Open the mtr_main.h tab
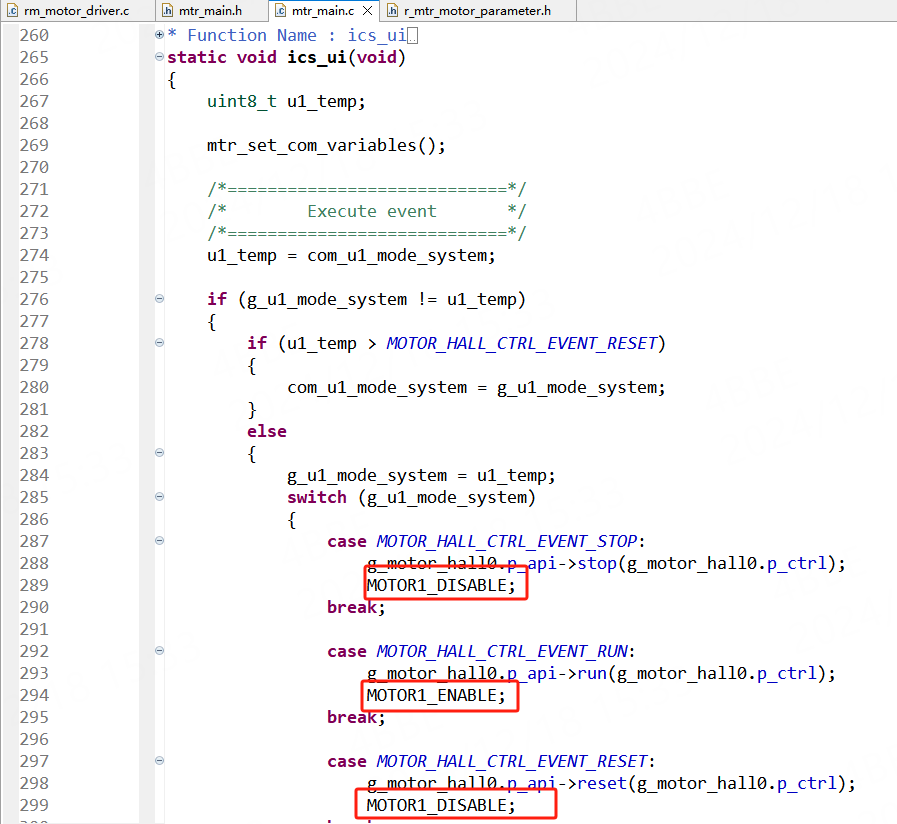Image resolution: width=897 pixels, height=824 pixels. [209, 11]
